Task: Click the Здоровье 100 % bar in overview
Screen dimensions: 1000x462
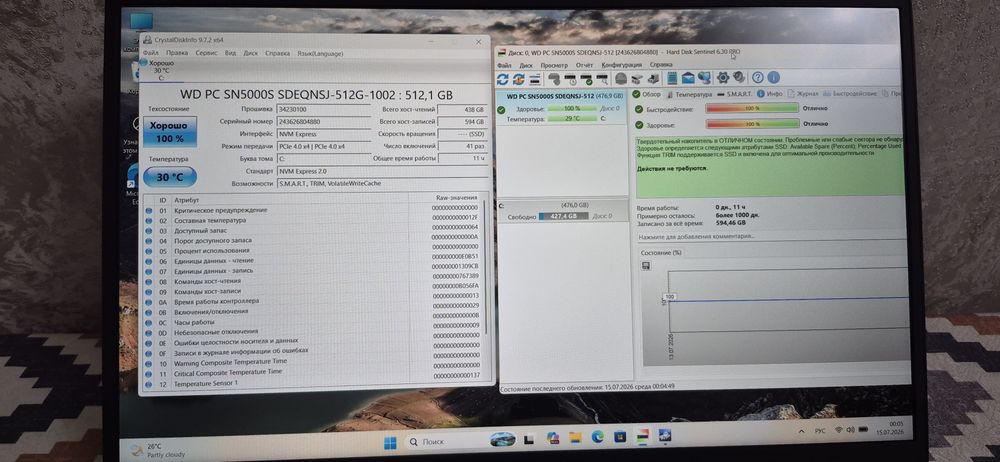Action: (x=752, y=124)
